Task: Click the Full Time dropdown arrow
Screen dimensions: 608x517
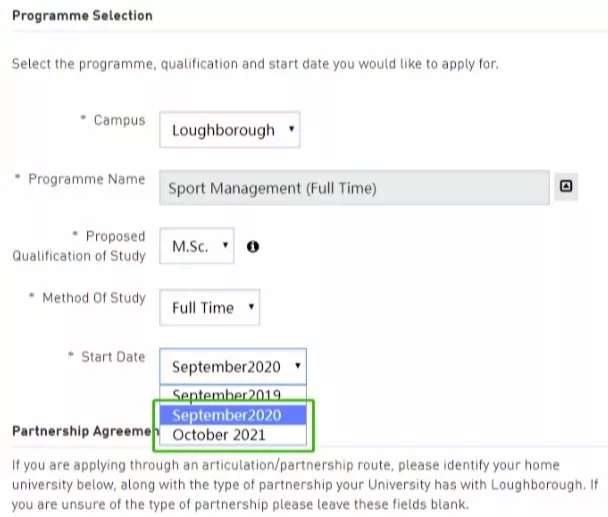Action: pos(251,306)
